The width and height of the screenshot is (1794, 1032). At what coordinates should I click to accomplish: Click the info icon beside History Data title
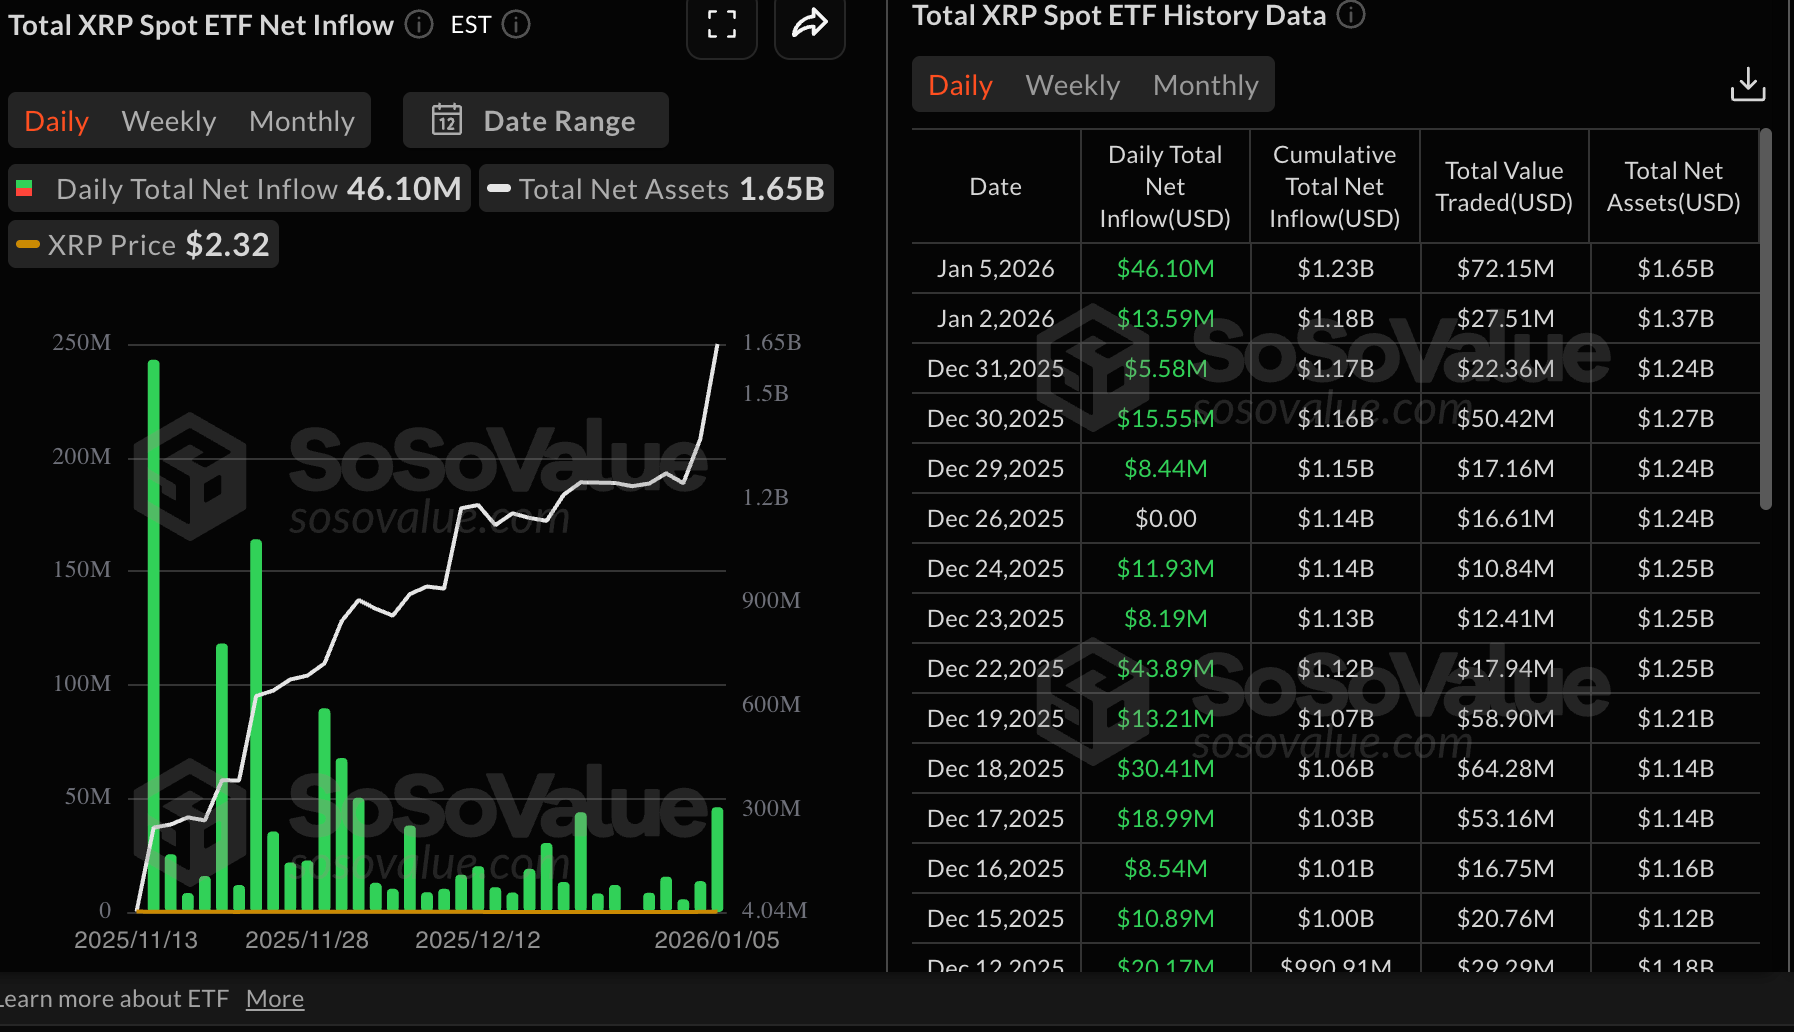coord(1350,15)
